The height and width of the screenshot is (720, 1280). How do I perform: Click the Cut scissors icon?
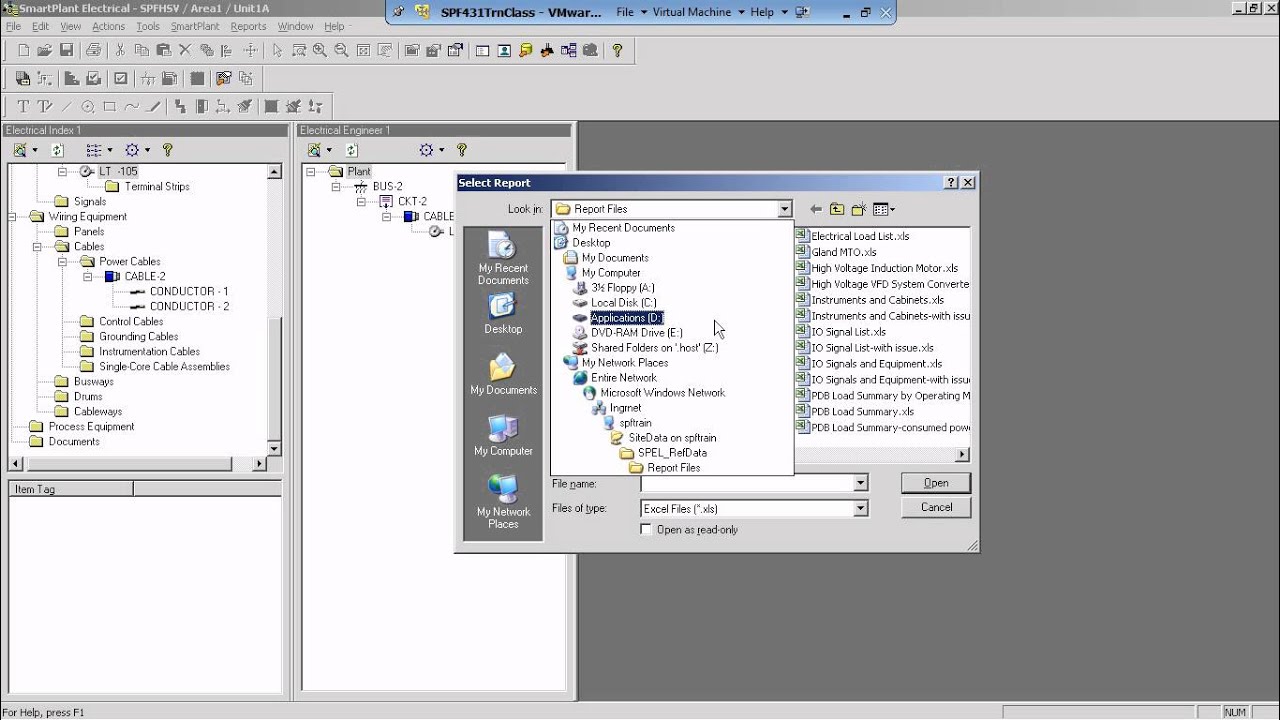click(120, 50)
